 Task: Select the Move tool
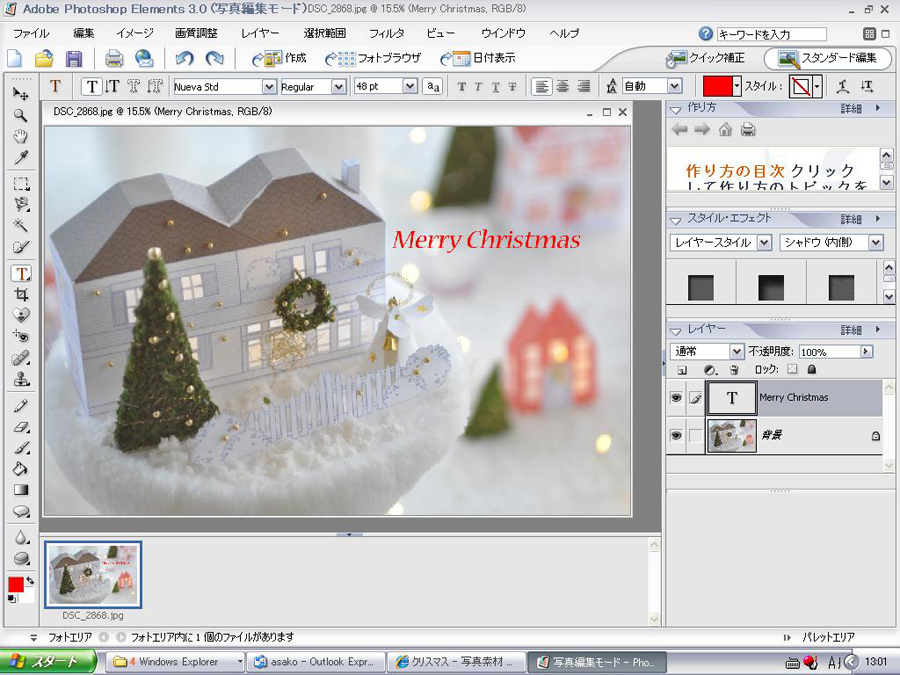click(x=20, y=93)
